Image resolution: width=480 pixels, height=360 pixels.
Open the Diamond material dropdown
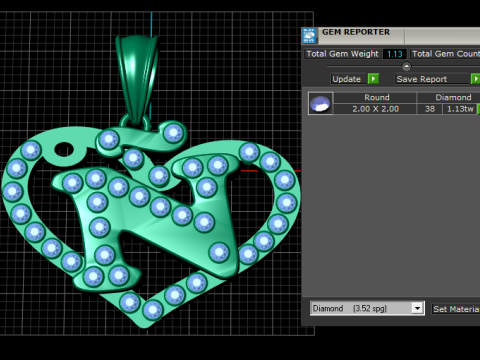click(417, 308)
